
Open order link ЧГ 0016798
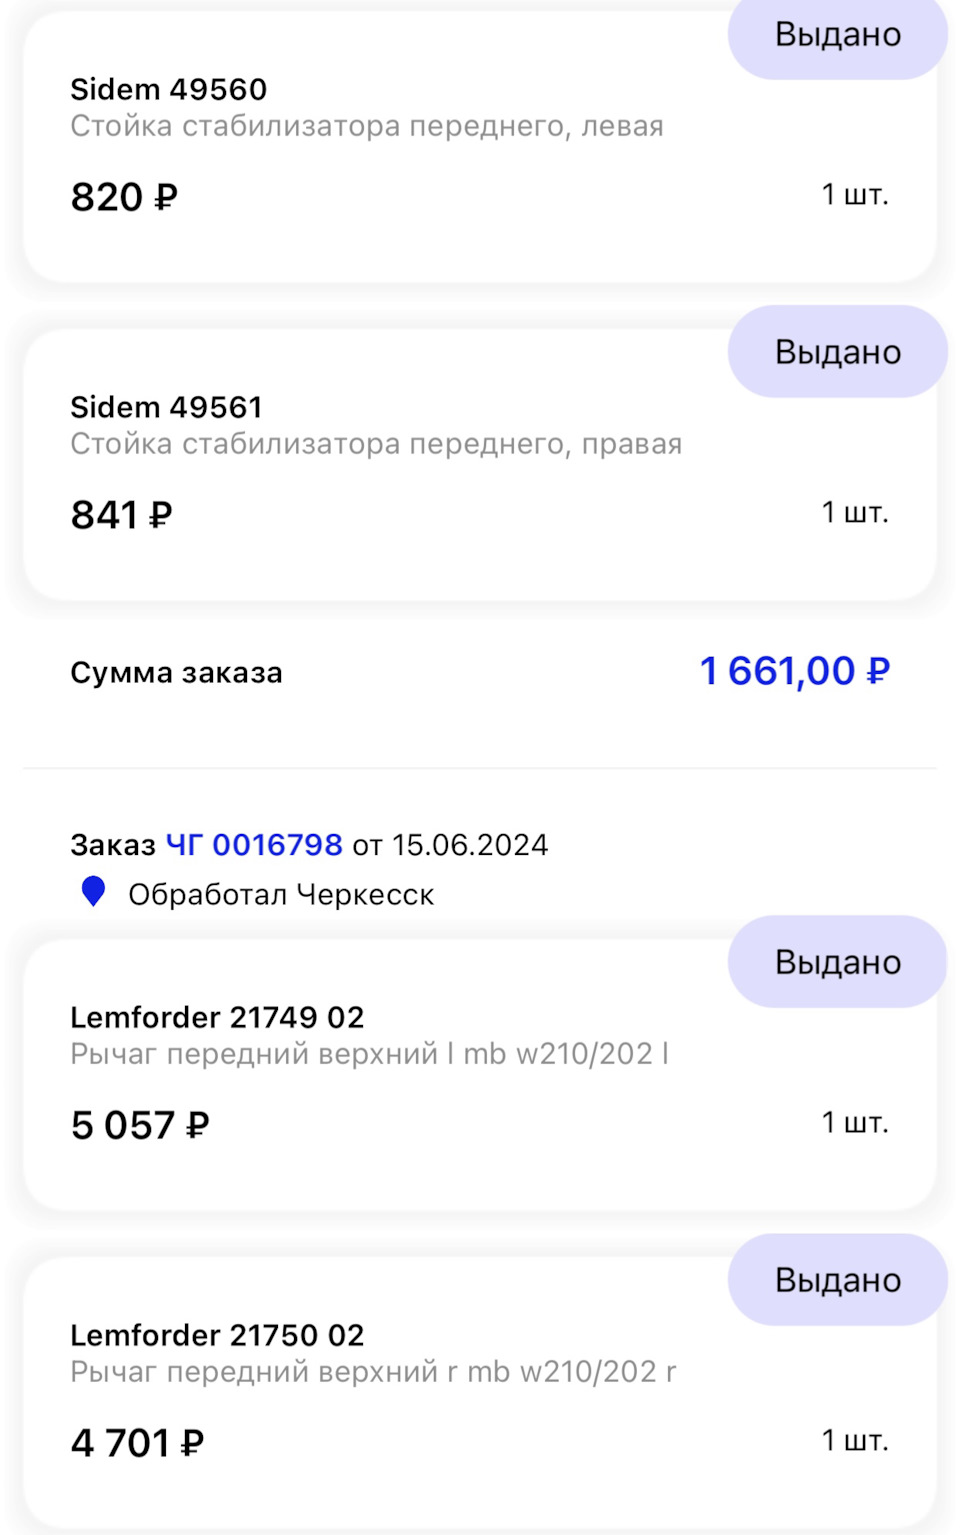tap(254, 845)
